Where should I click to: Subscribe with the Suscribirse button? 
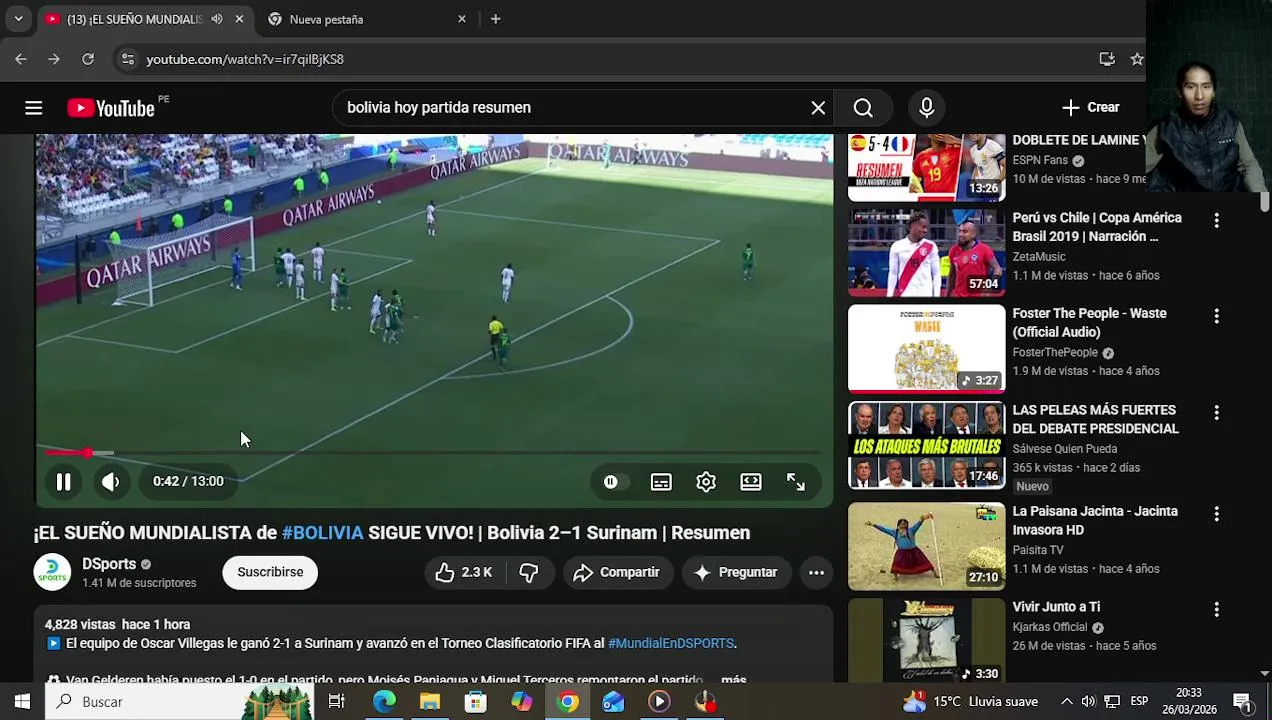click(x=270, y=572)
